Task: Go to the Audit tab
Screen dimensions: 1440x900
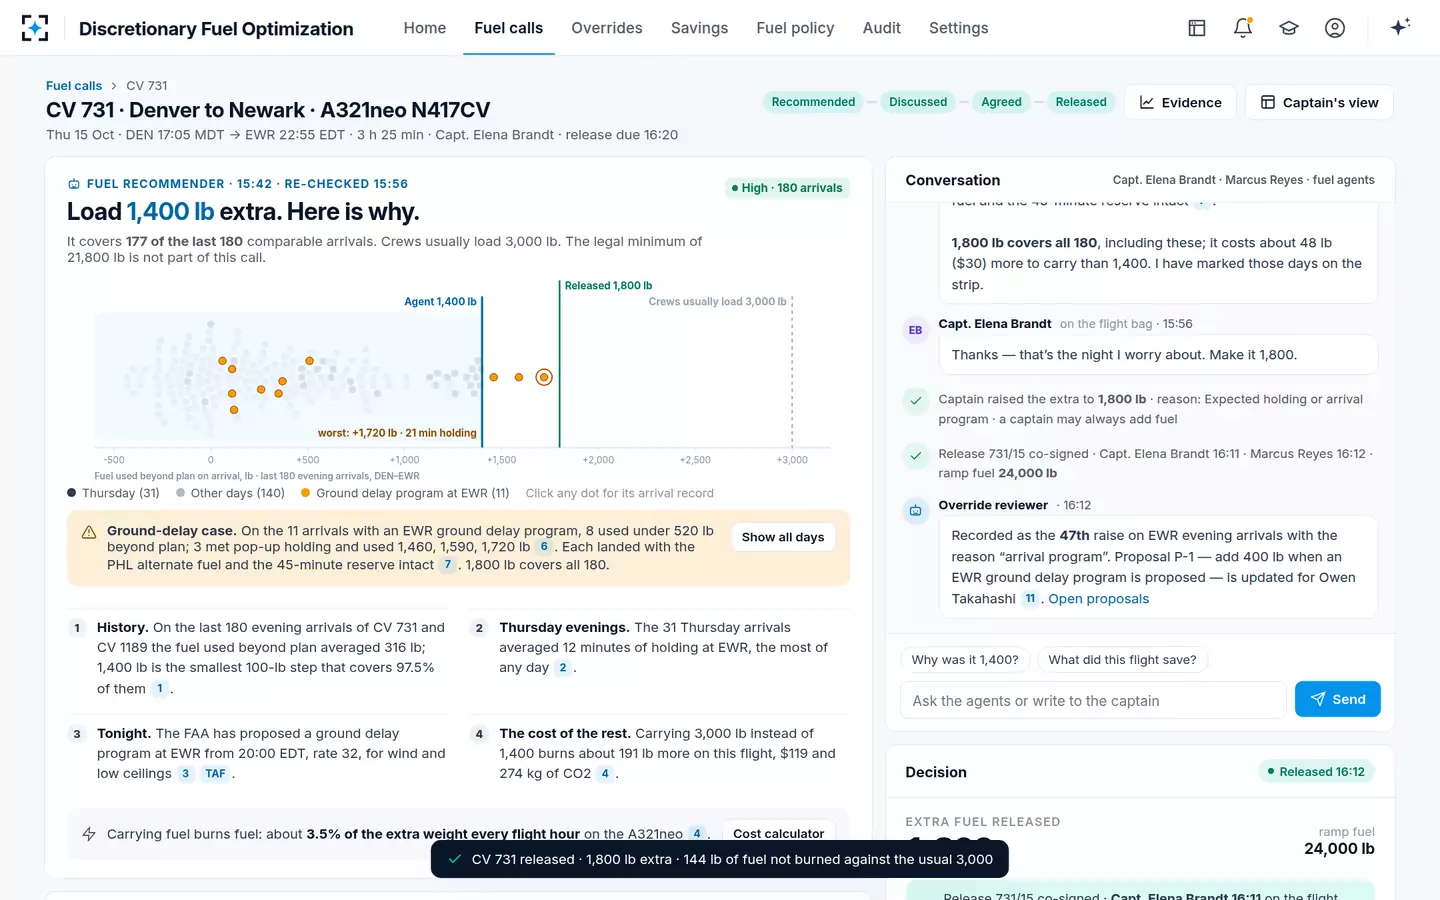Action: point(882,28)
